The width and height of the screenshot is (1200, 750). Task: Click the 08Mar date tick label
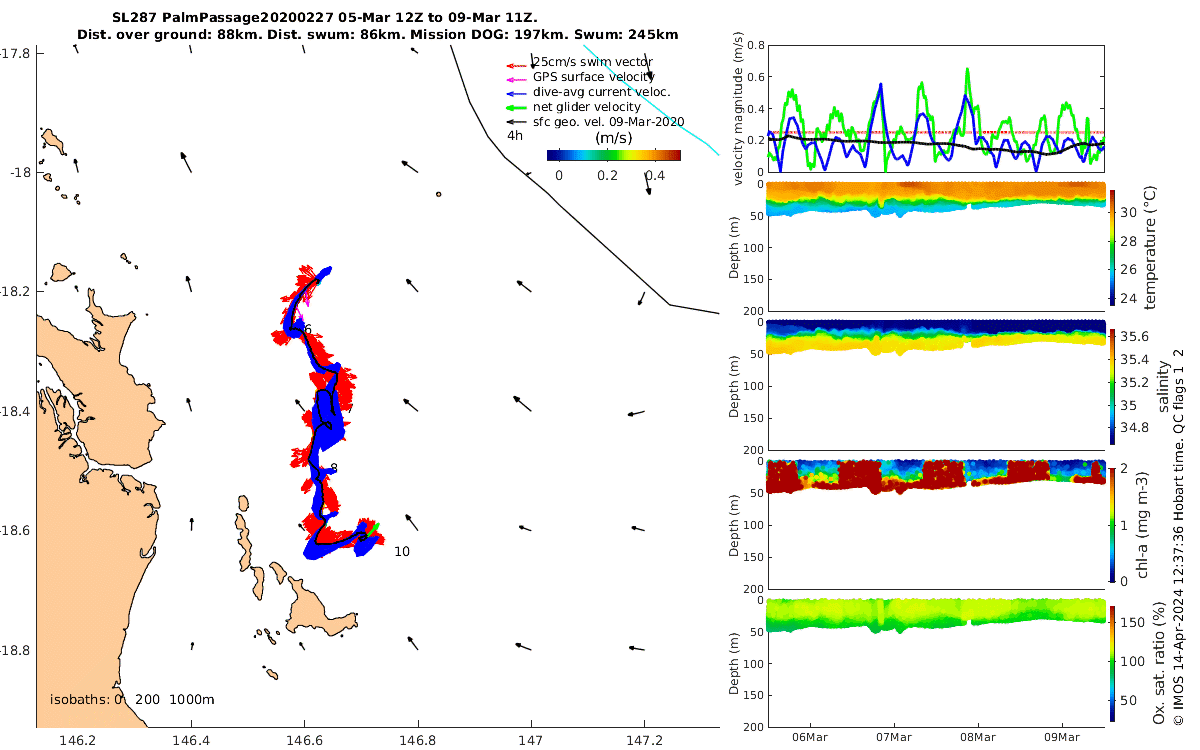click(x=978, y=737)
